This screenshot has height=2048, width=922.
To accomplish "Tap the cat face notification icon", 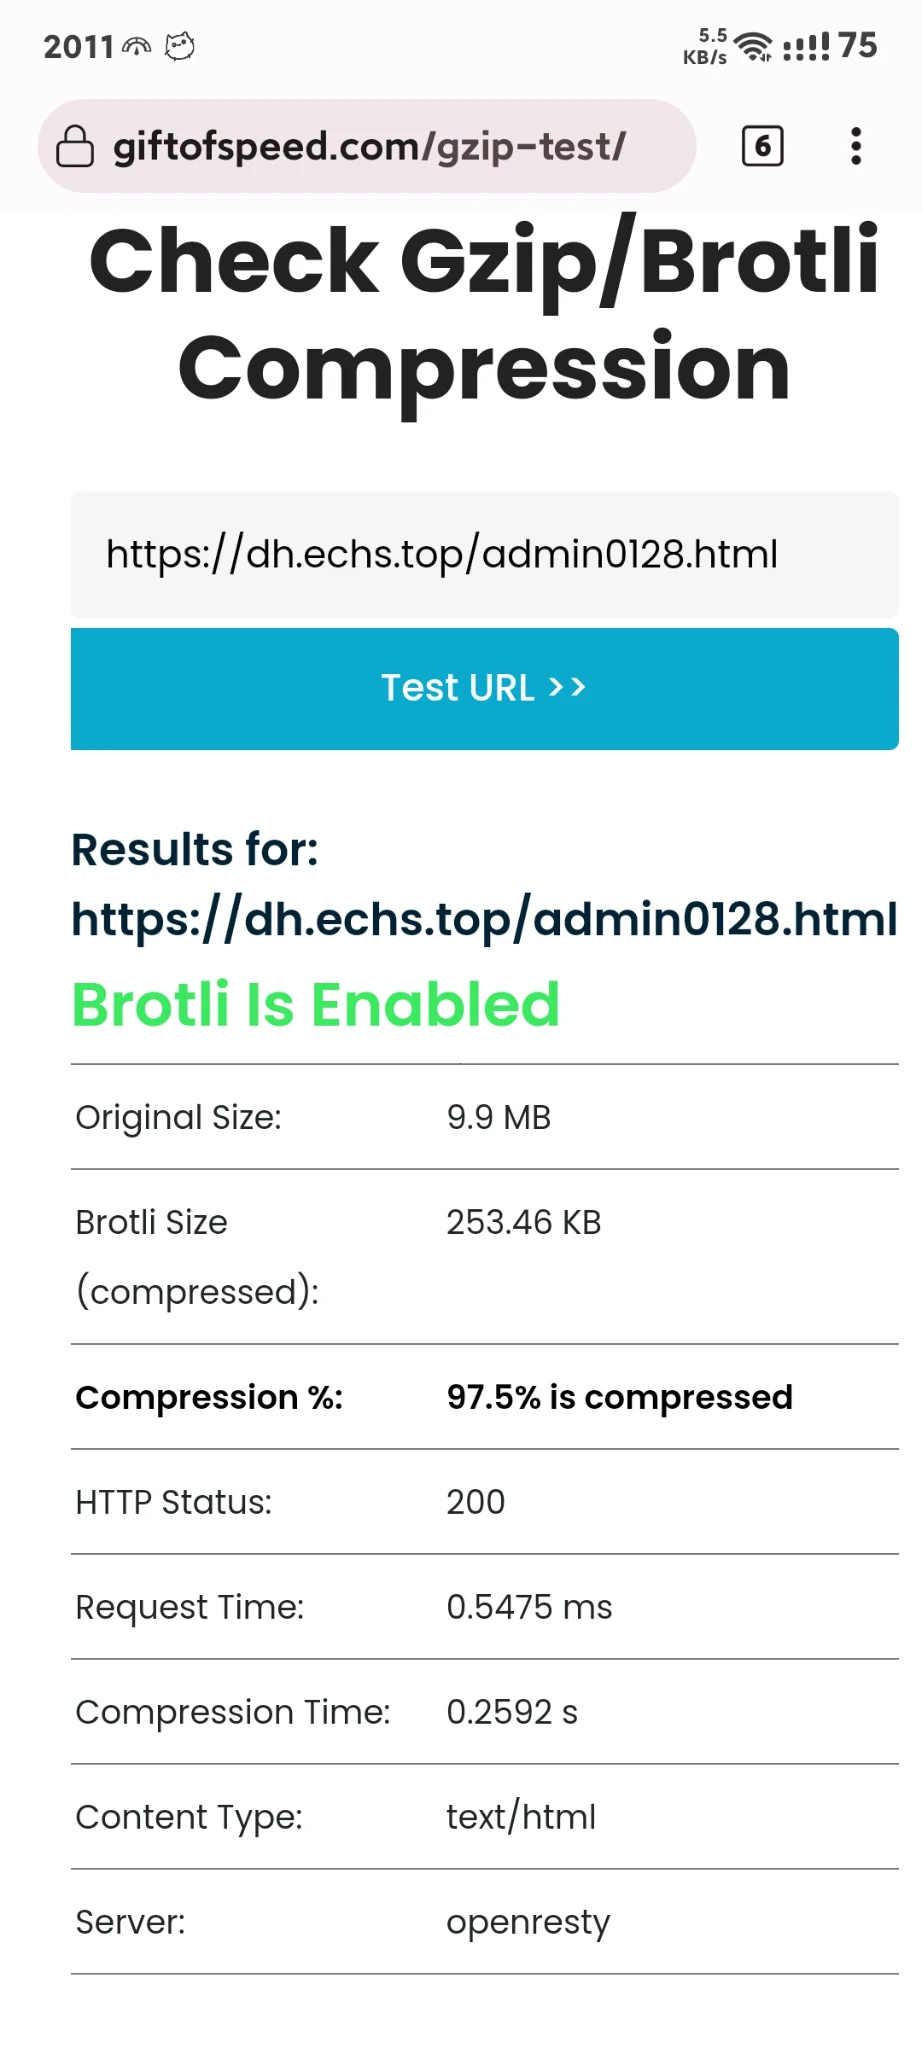I will pyautogui.click(x=180, y=46).
